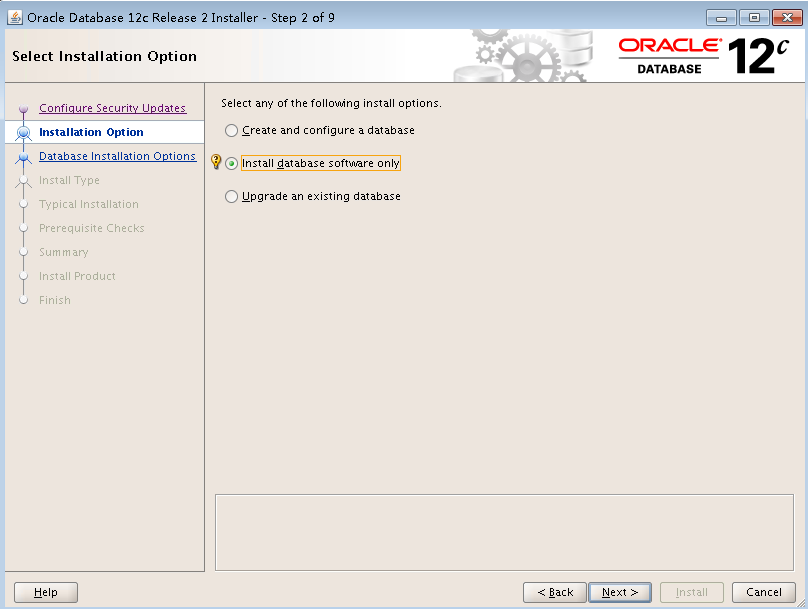Click the disabled Install button

[x=692, y=593]
